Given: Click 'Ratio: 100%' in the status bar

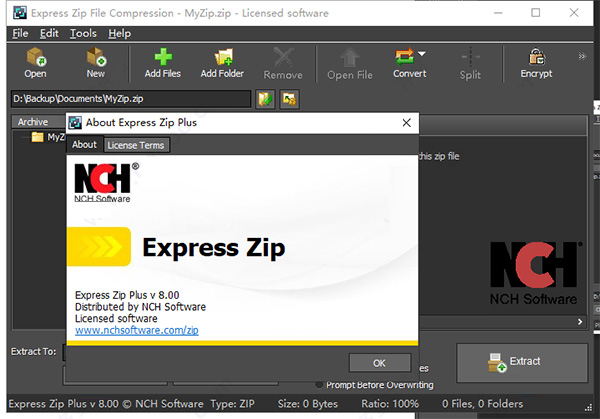Looking at the screenshot, I should (x=390, y=404).
